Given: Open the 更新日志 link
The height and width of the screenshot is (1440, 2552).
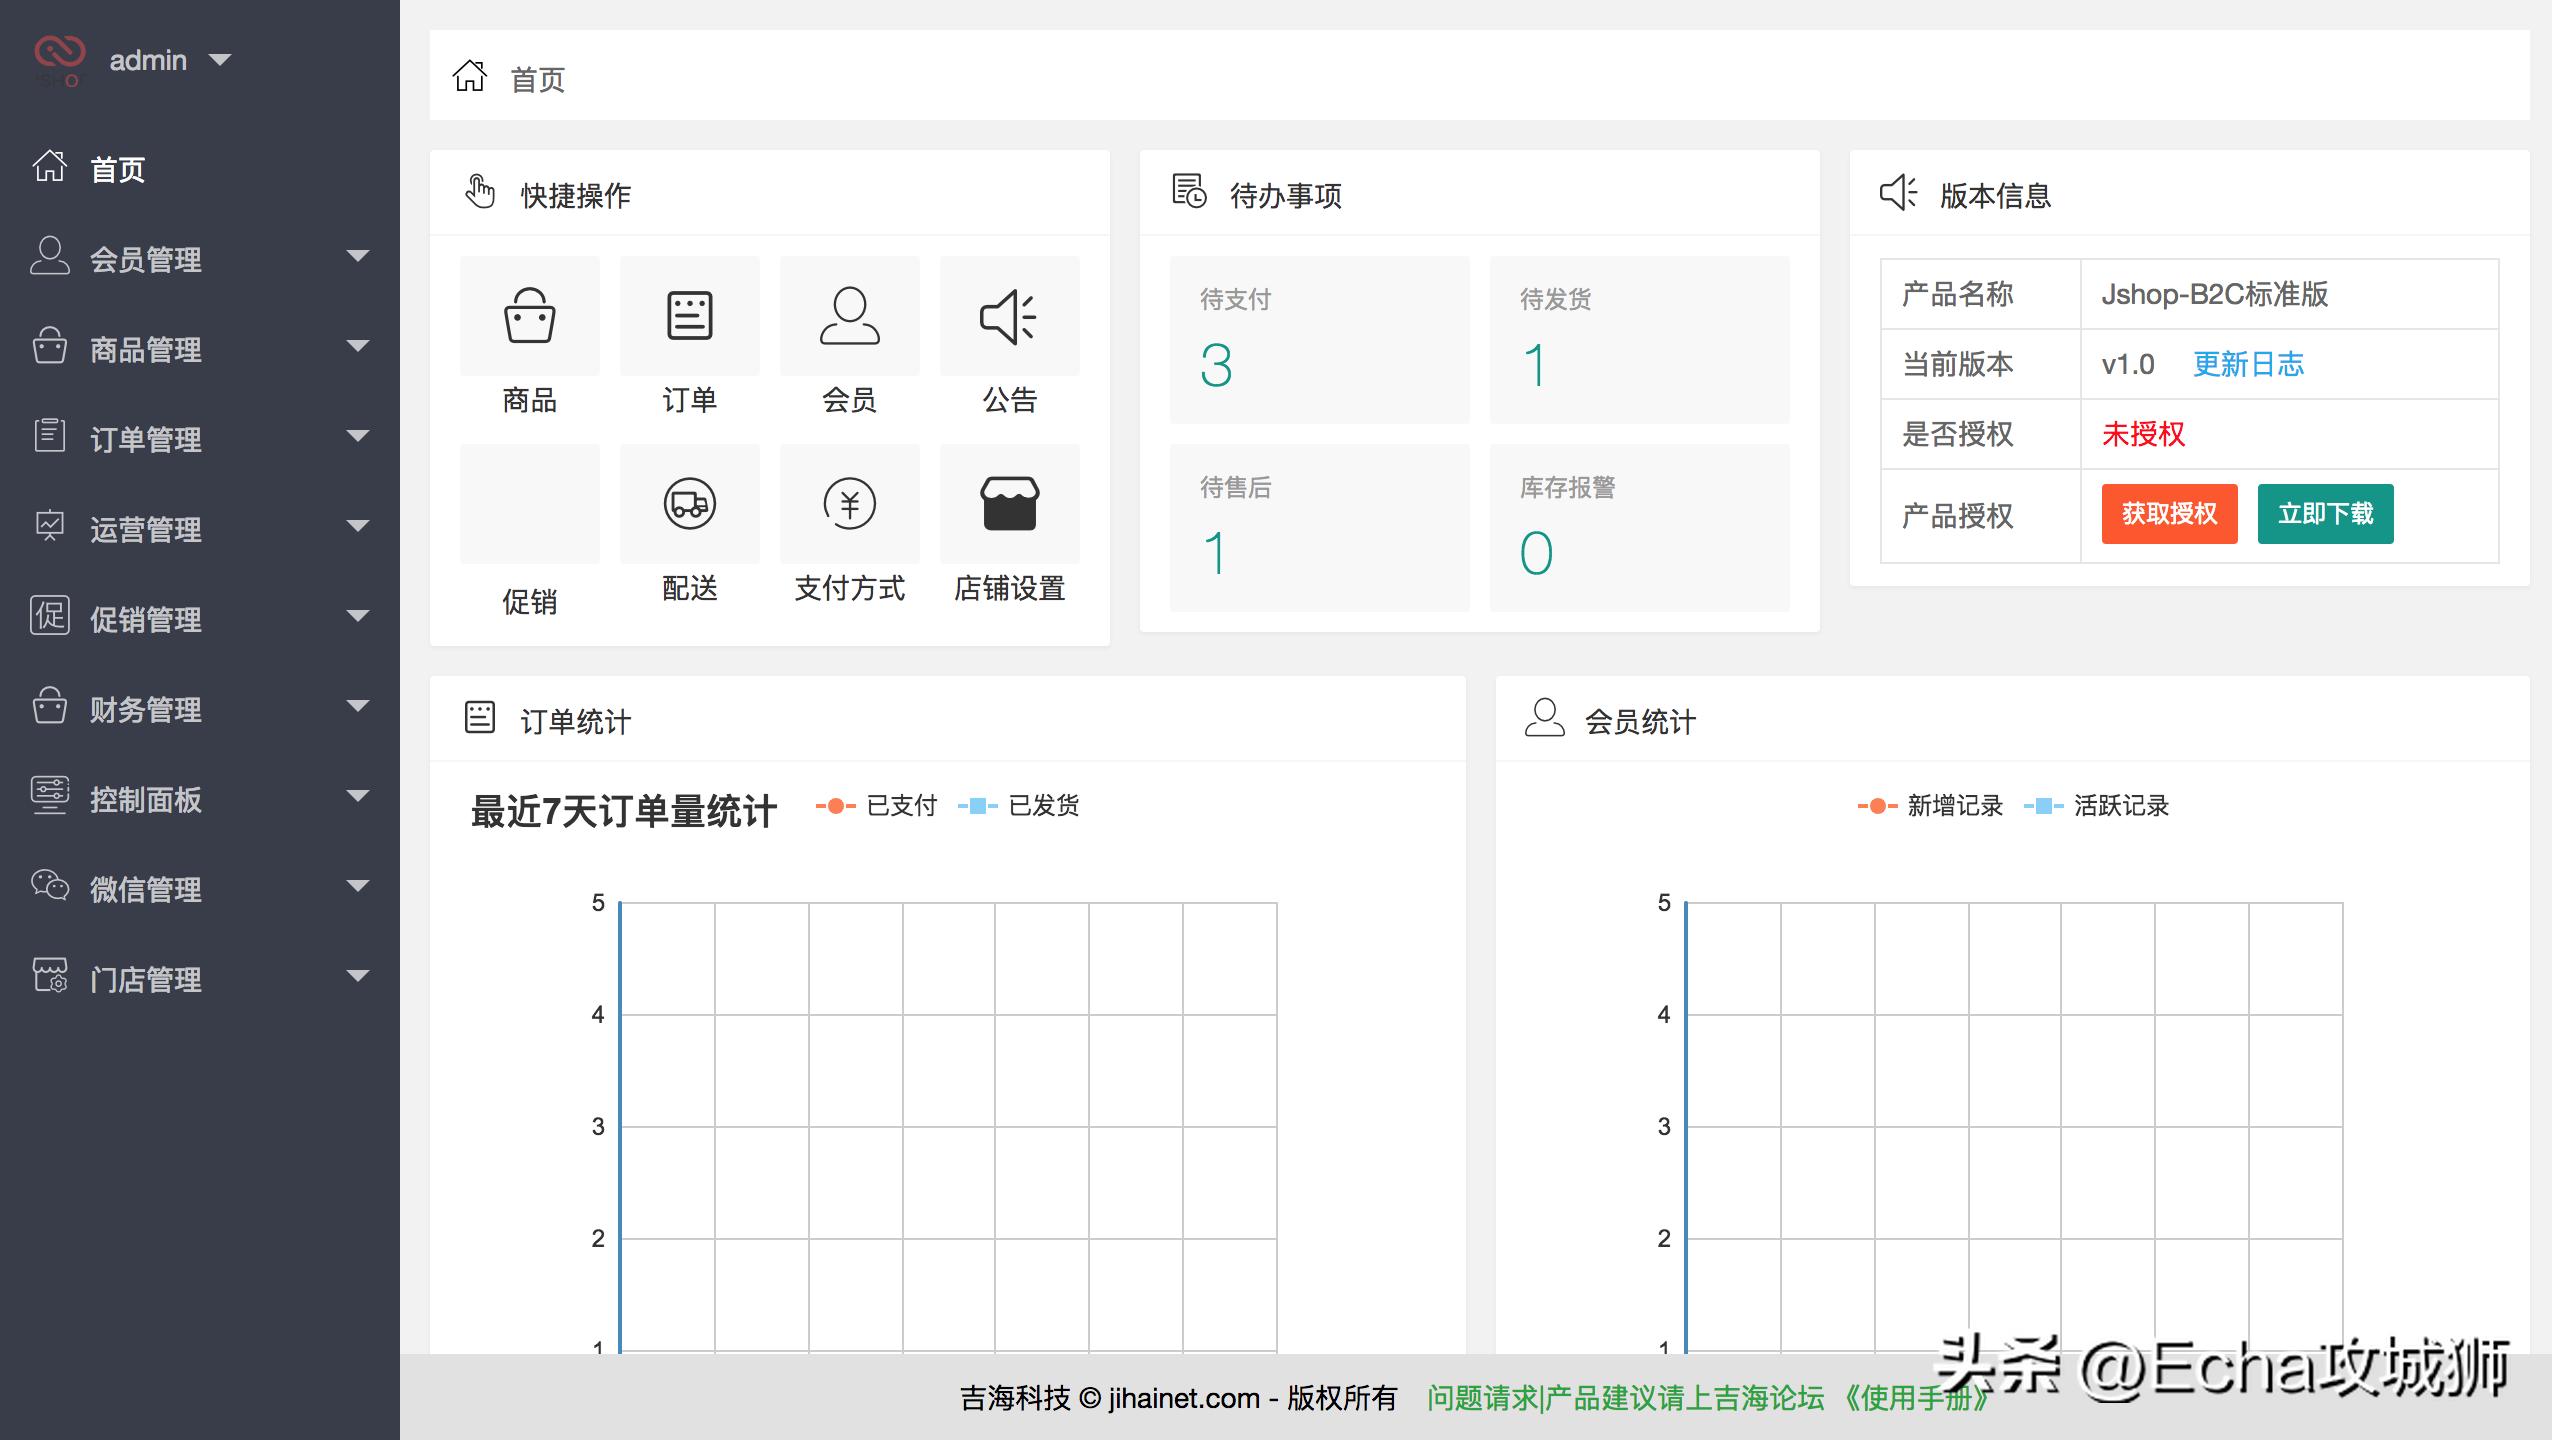Looking at the screenshot, I should point(2249,363).
